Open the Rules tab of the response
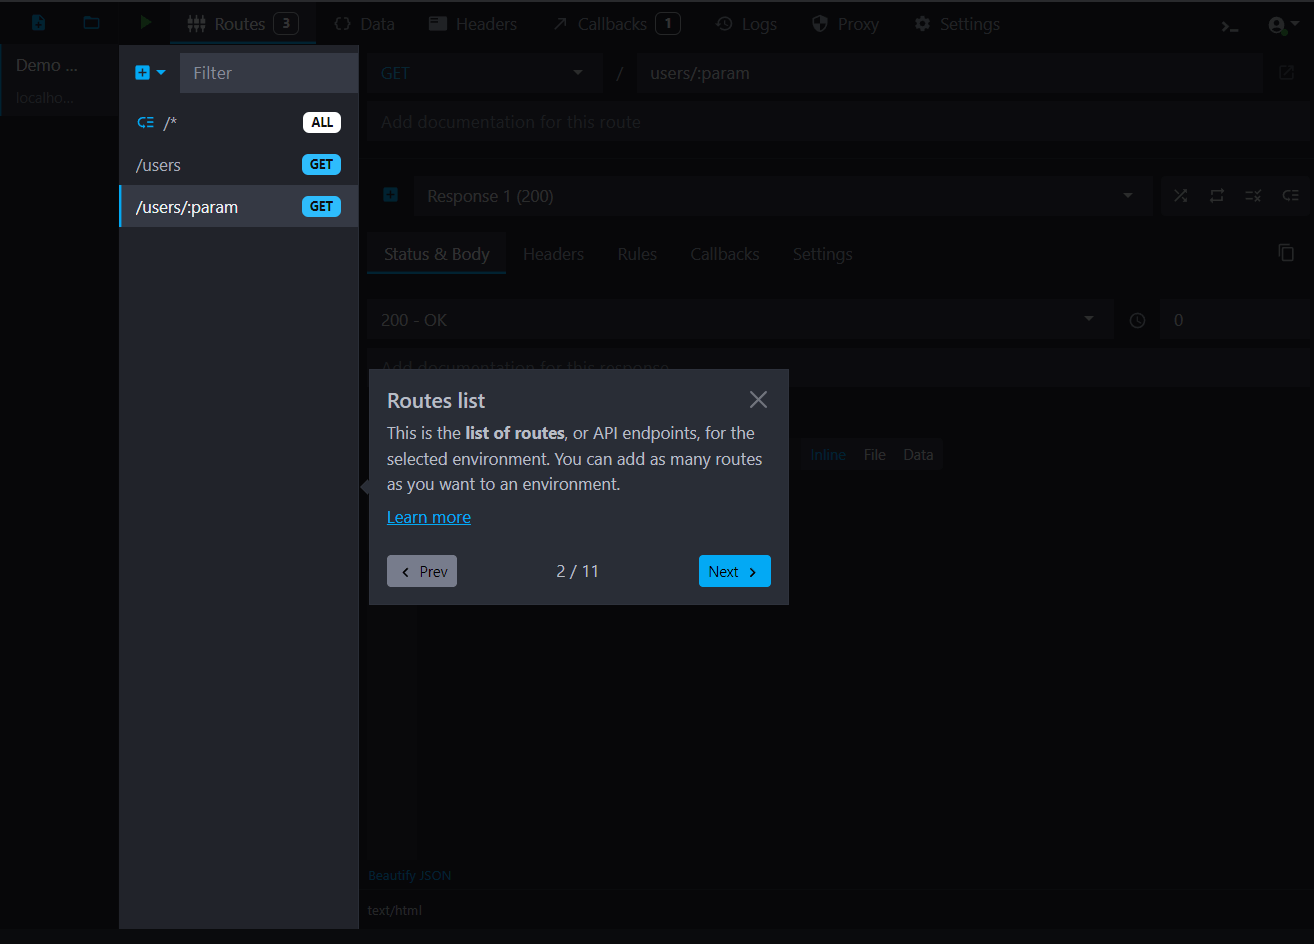 [637, 254]
